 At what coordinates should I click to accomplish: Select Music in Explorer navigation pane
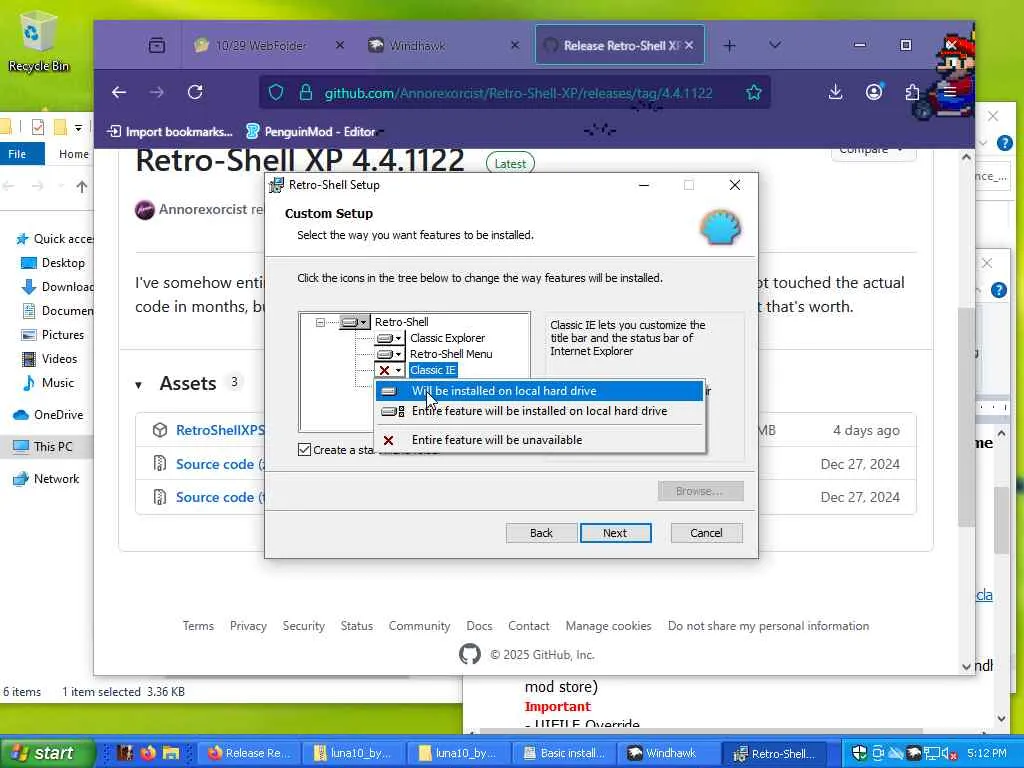point(51,383)
